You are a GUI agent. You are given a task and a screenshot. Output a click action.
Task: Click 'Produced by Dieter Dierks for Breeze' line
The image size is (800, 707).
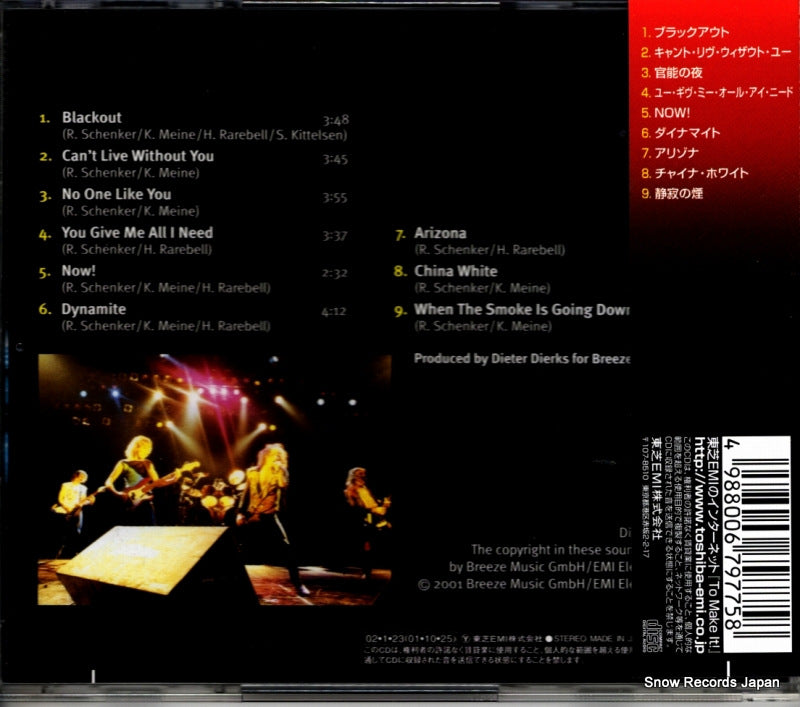pos(522,359)
